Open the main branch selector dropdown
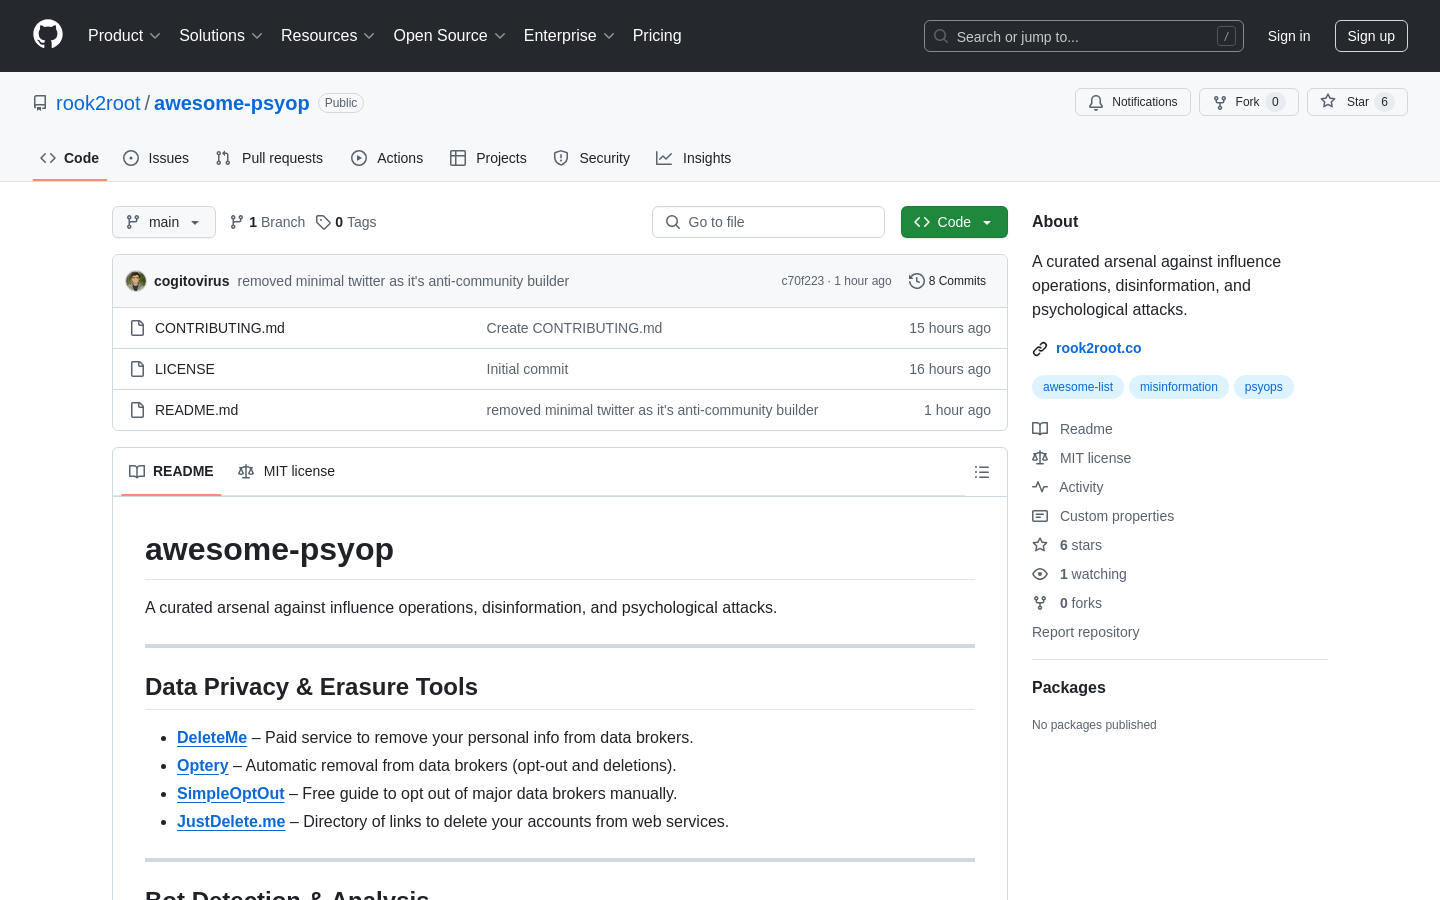The image size is (1440, 900). (164, 222)
